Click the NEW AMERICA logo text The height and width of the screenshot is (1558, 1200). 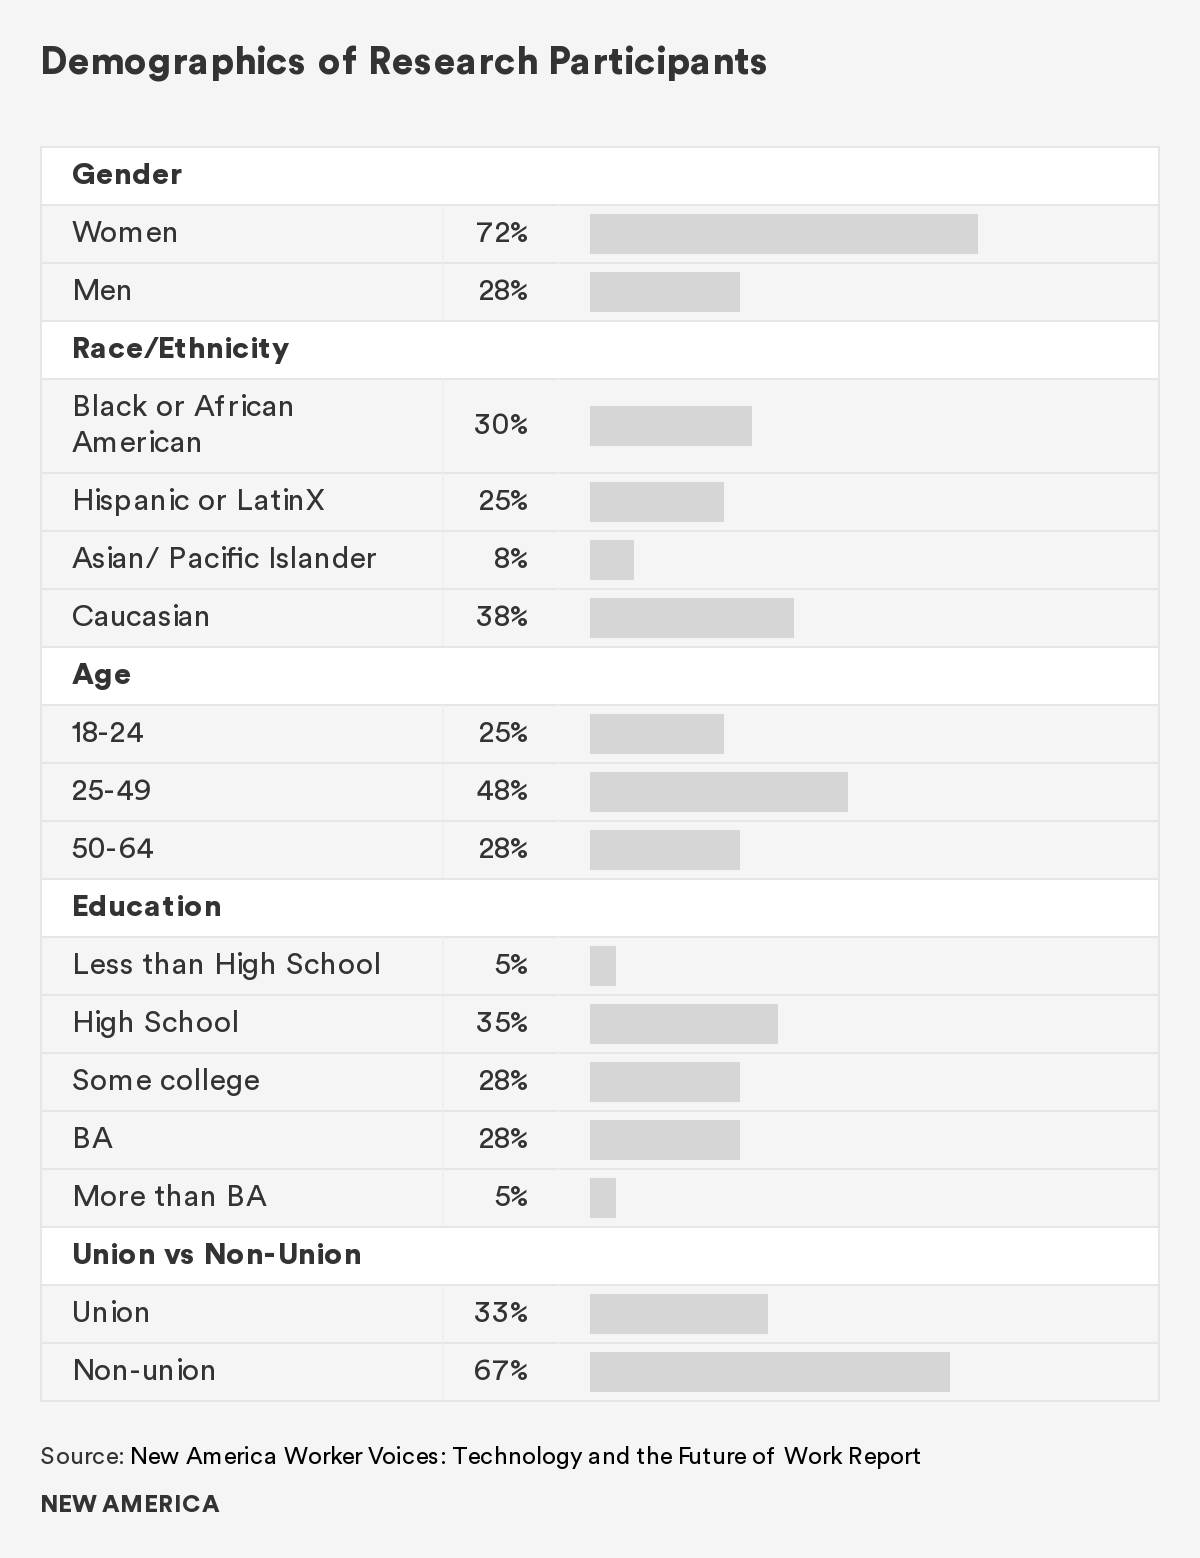pos(130,1504)
